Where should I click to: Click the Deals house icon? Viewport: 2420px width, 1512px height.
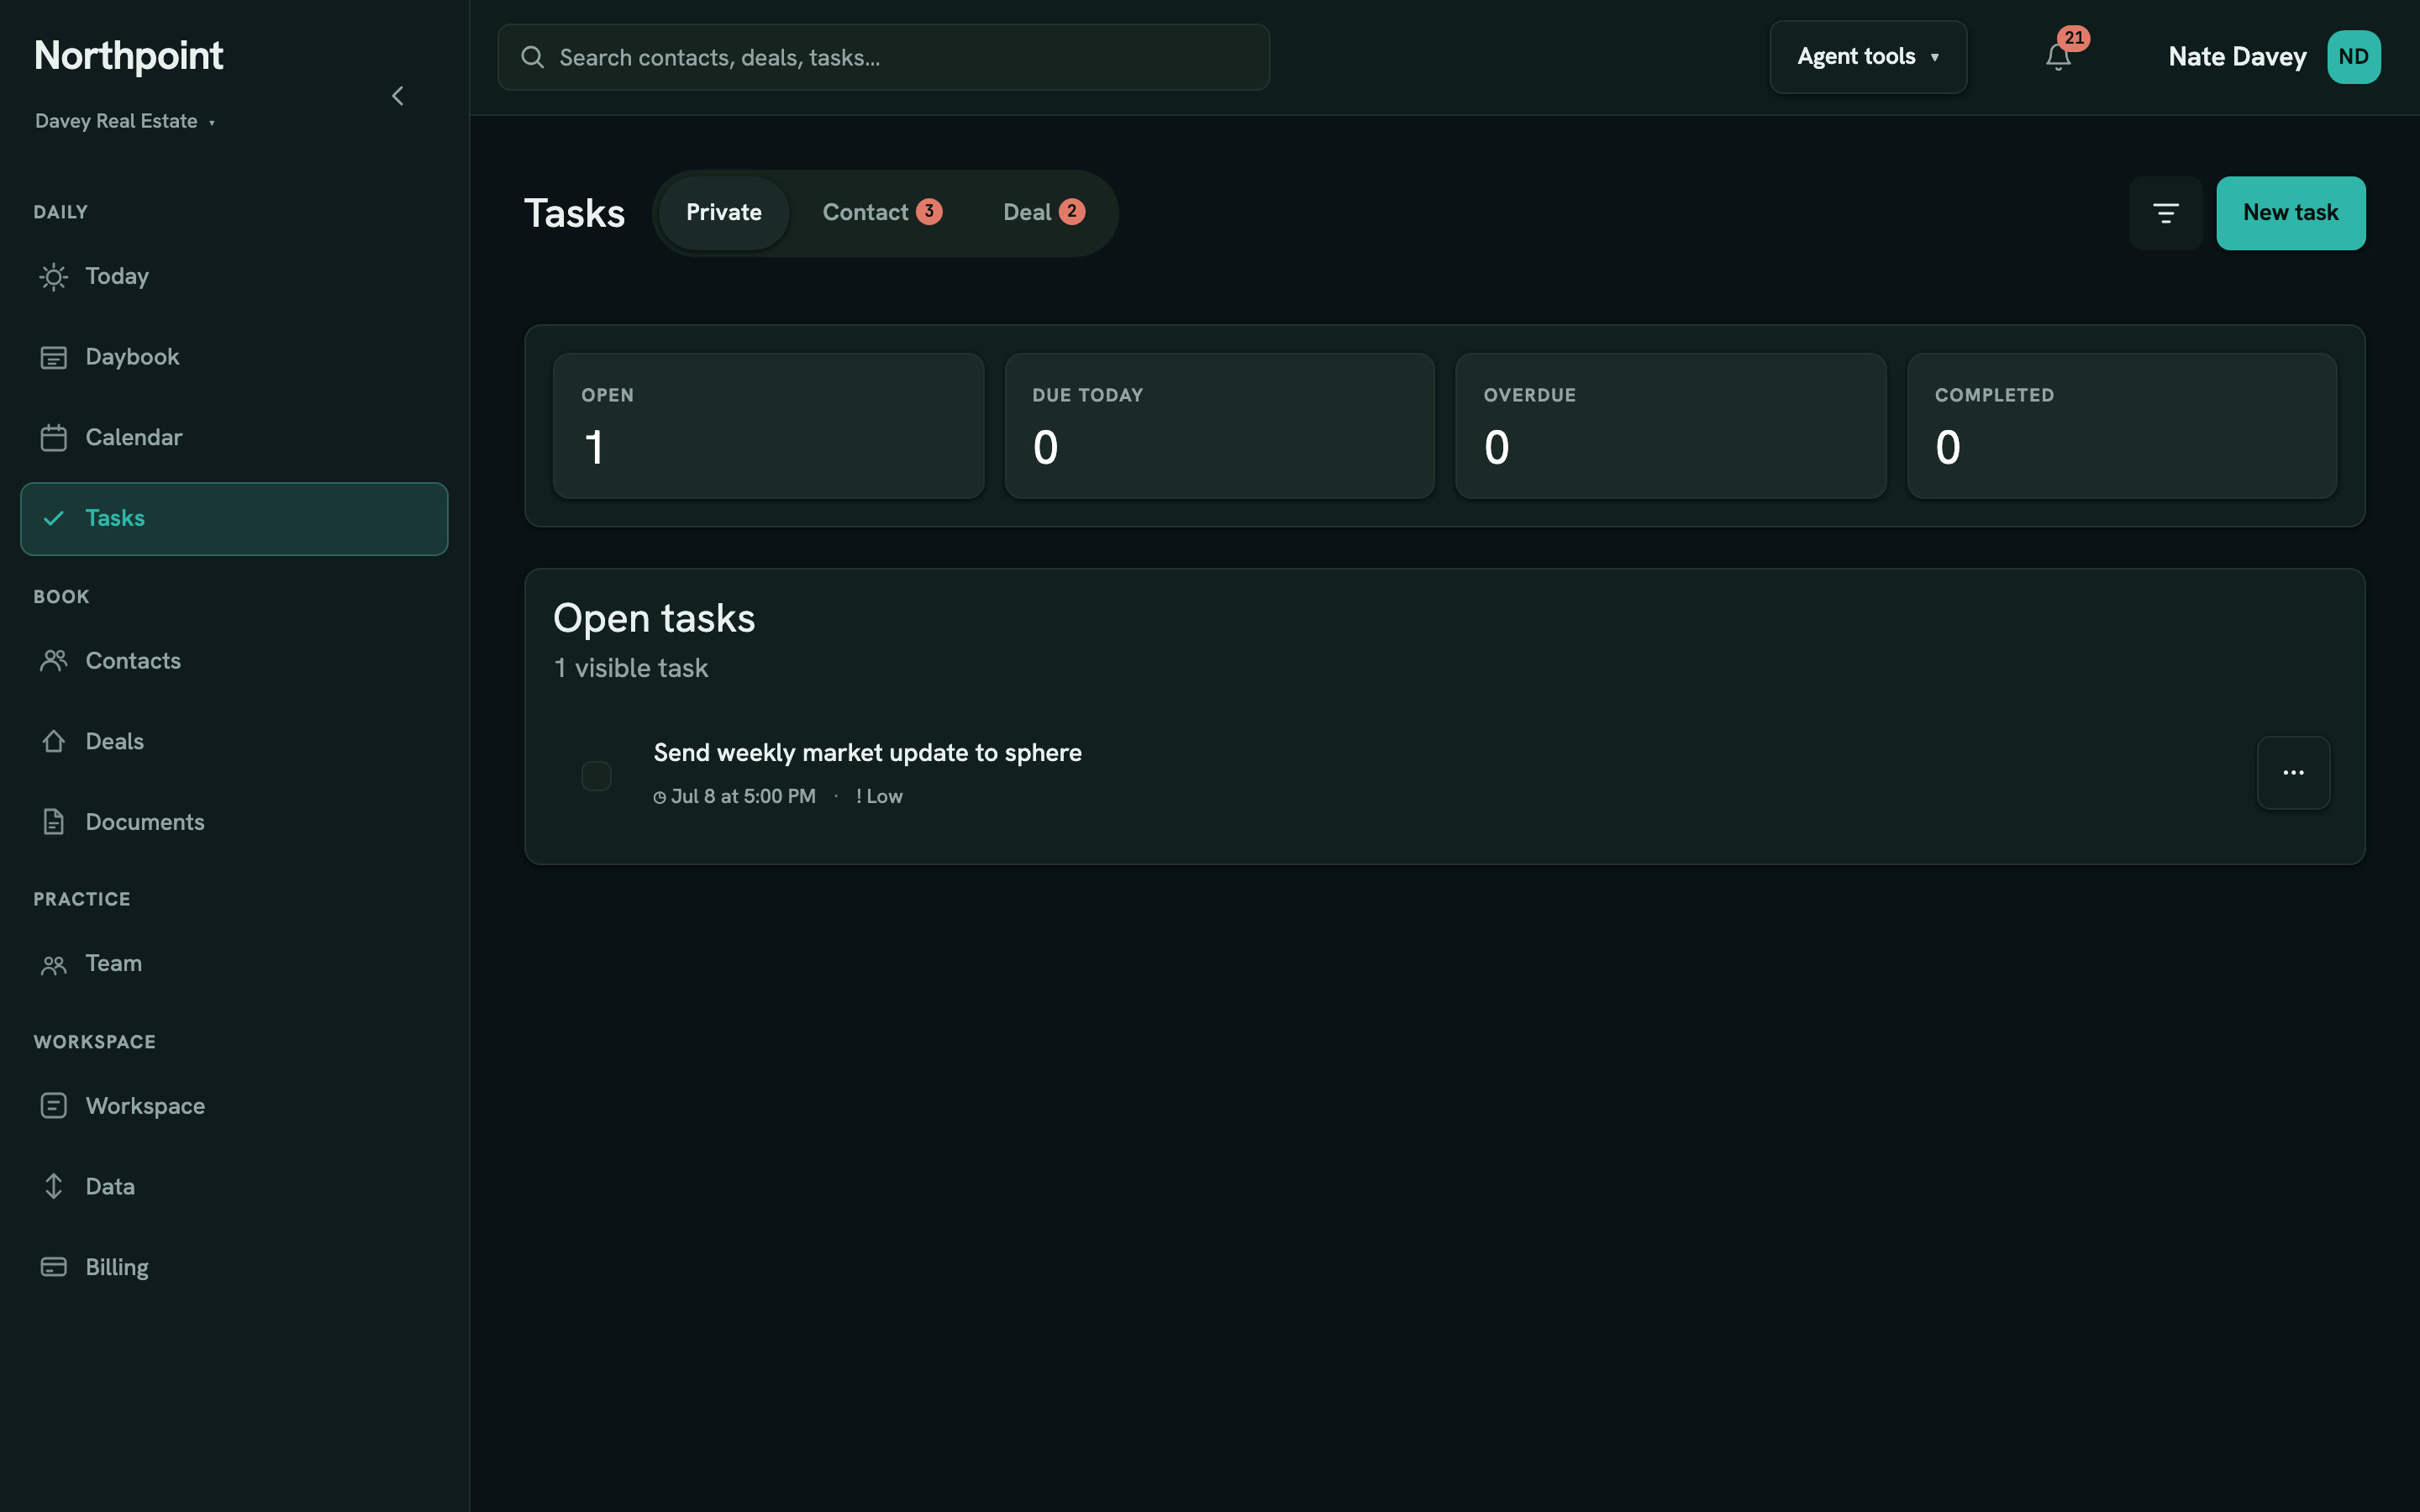coord(54,741)
